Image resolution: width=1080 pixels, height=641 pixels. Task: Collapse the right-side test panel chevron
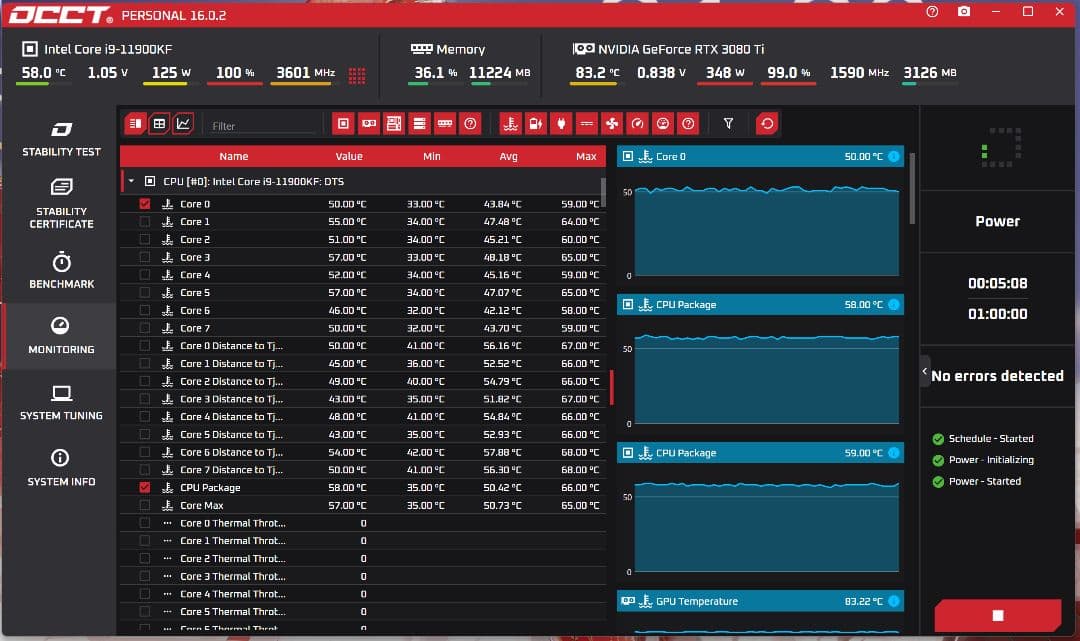click(x=925, y=371)
